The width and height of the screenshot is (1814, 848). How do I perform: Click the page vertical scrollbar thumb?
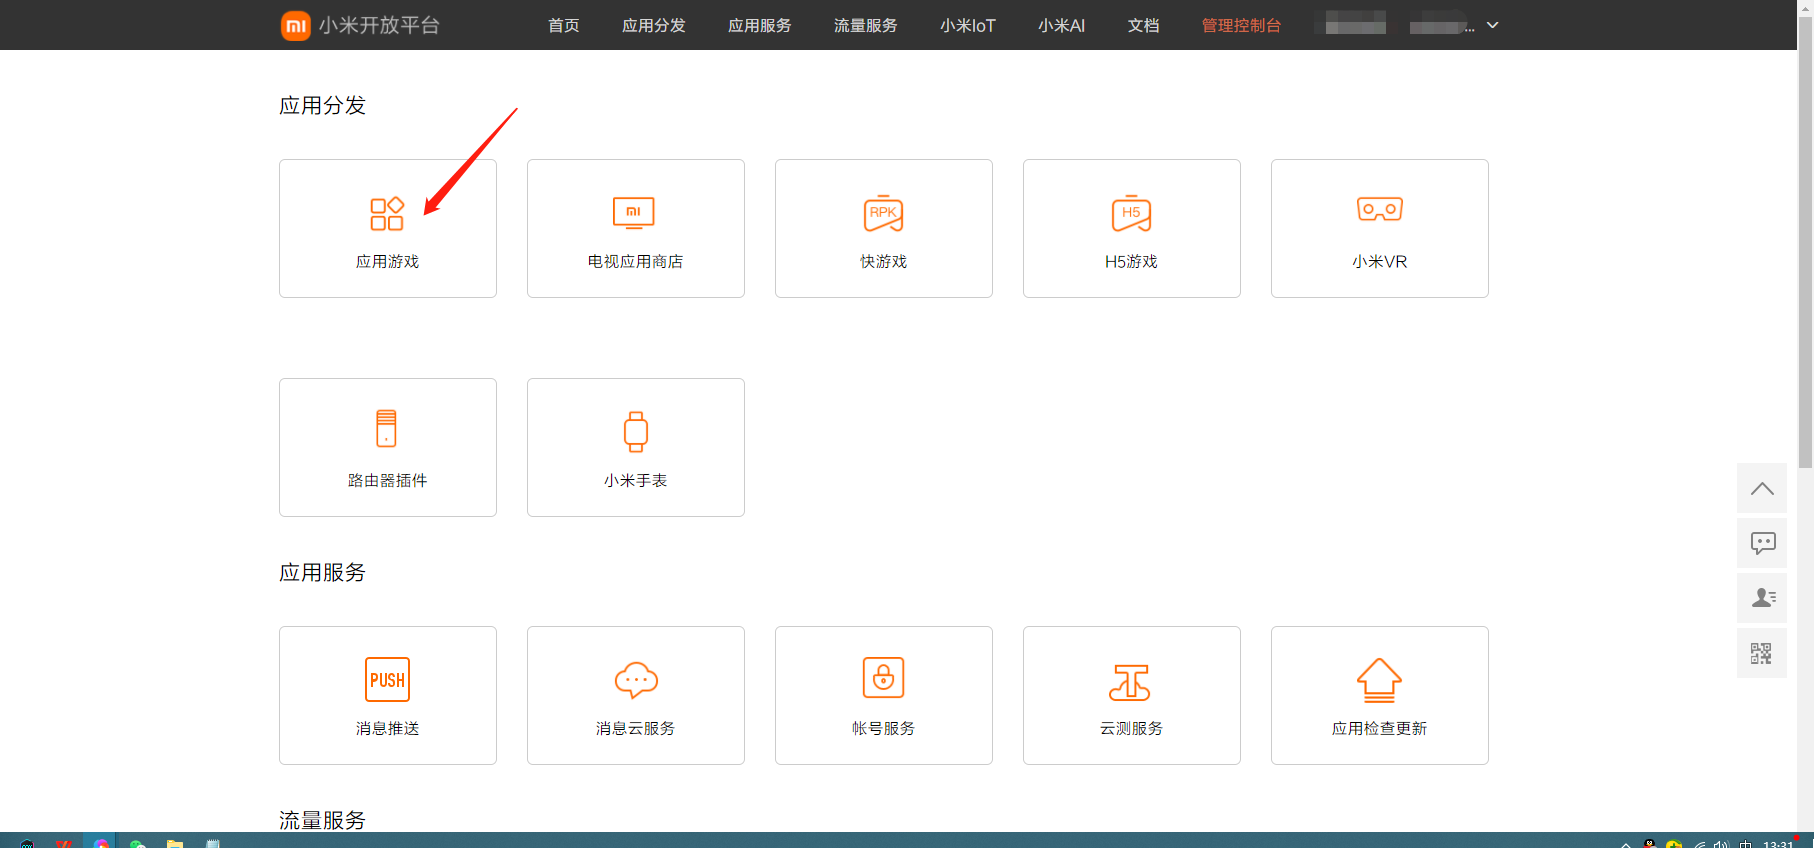point(1805,240)
